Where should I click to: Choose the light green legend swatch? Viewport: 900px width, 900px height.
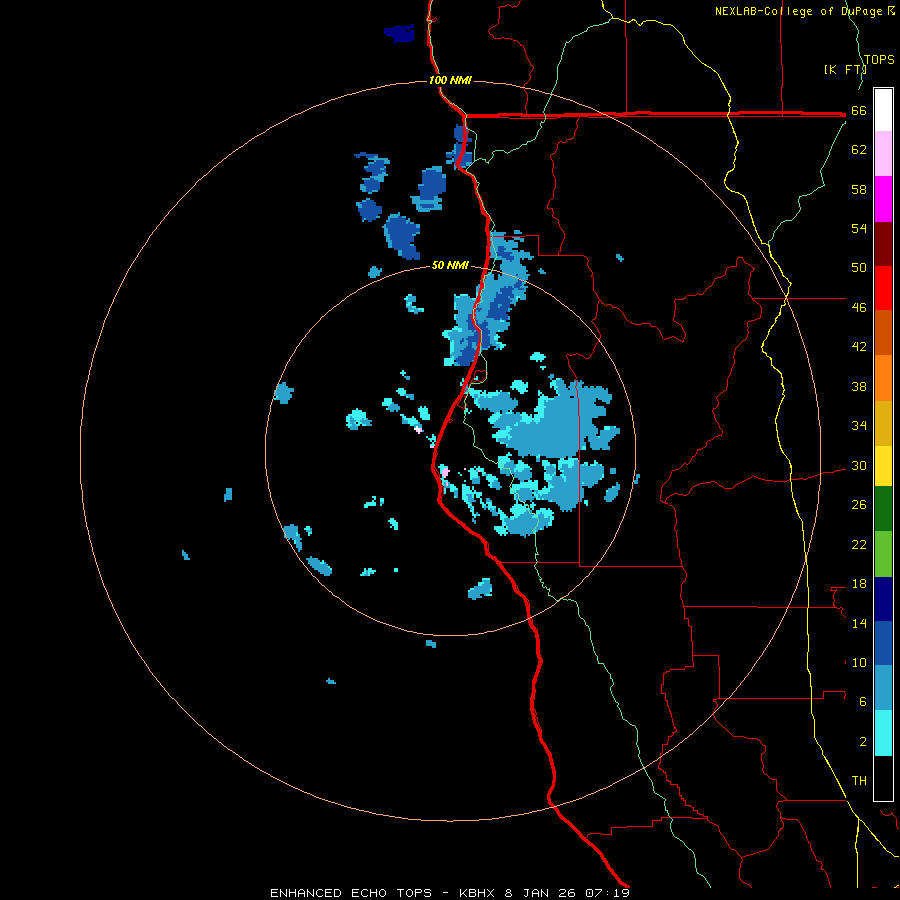coord(883,554)
